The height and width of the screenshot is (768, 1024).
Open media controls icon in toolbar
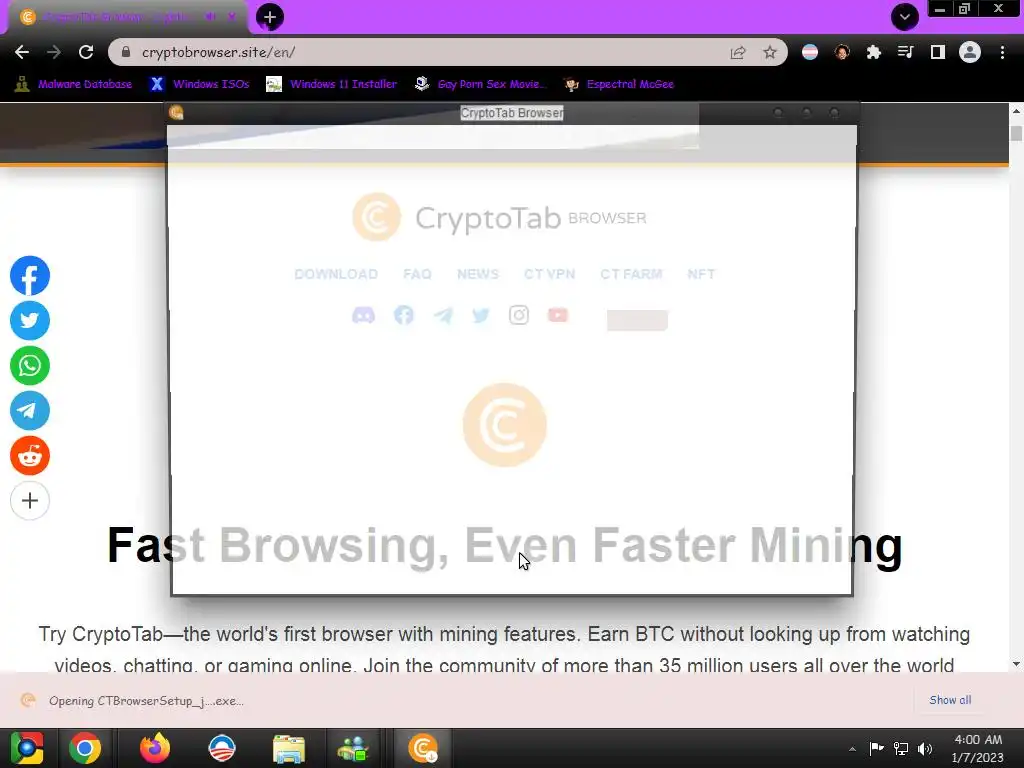906,52
